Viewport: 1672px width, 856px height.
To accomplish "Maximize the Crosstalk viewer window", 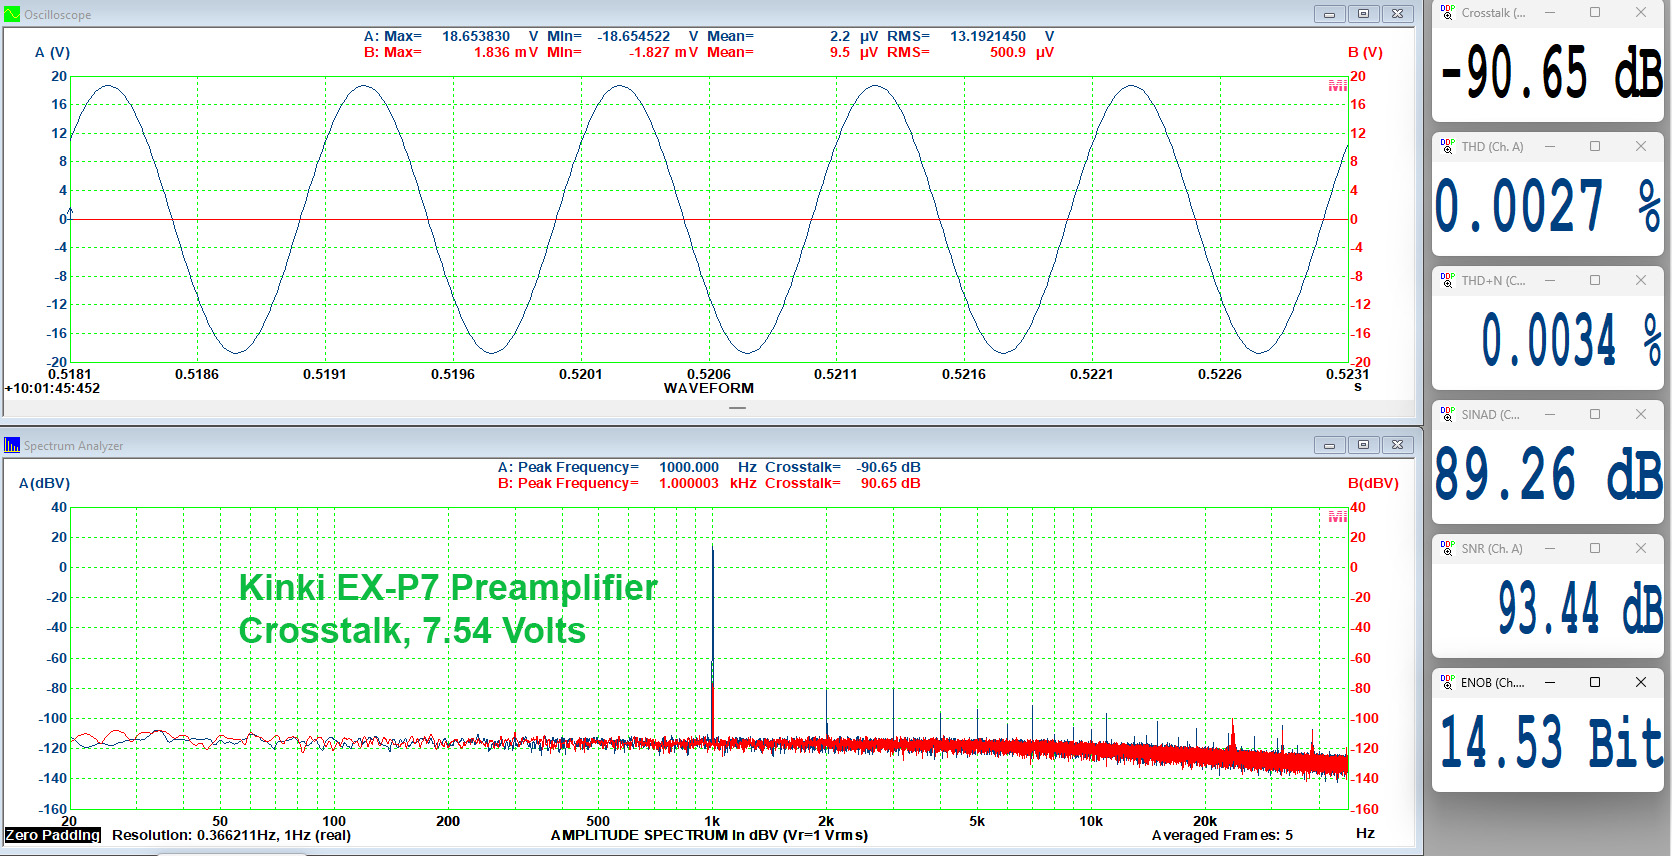I will [x=1595, y=12].
